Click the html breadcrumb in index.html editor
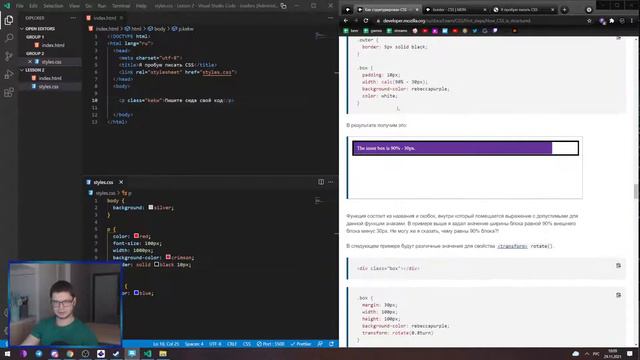The image size is (640, 360). 133,29
